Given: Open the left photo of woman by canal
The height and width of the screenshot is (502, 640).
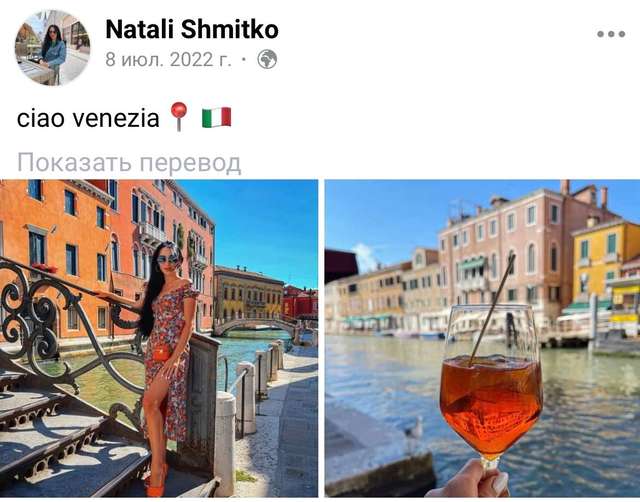Looking at the screenshot, I should point(159,338).
